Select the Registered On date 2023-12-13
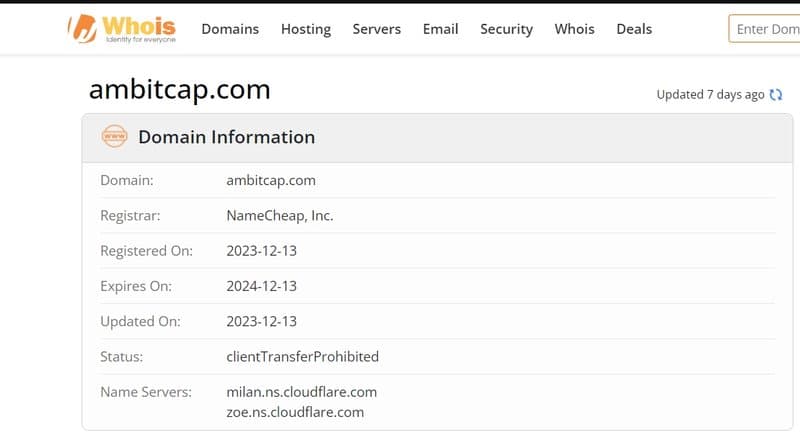 [x=261, y=251]
